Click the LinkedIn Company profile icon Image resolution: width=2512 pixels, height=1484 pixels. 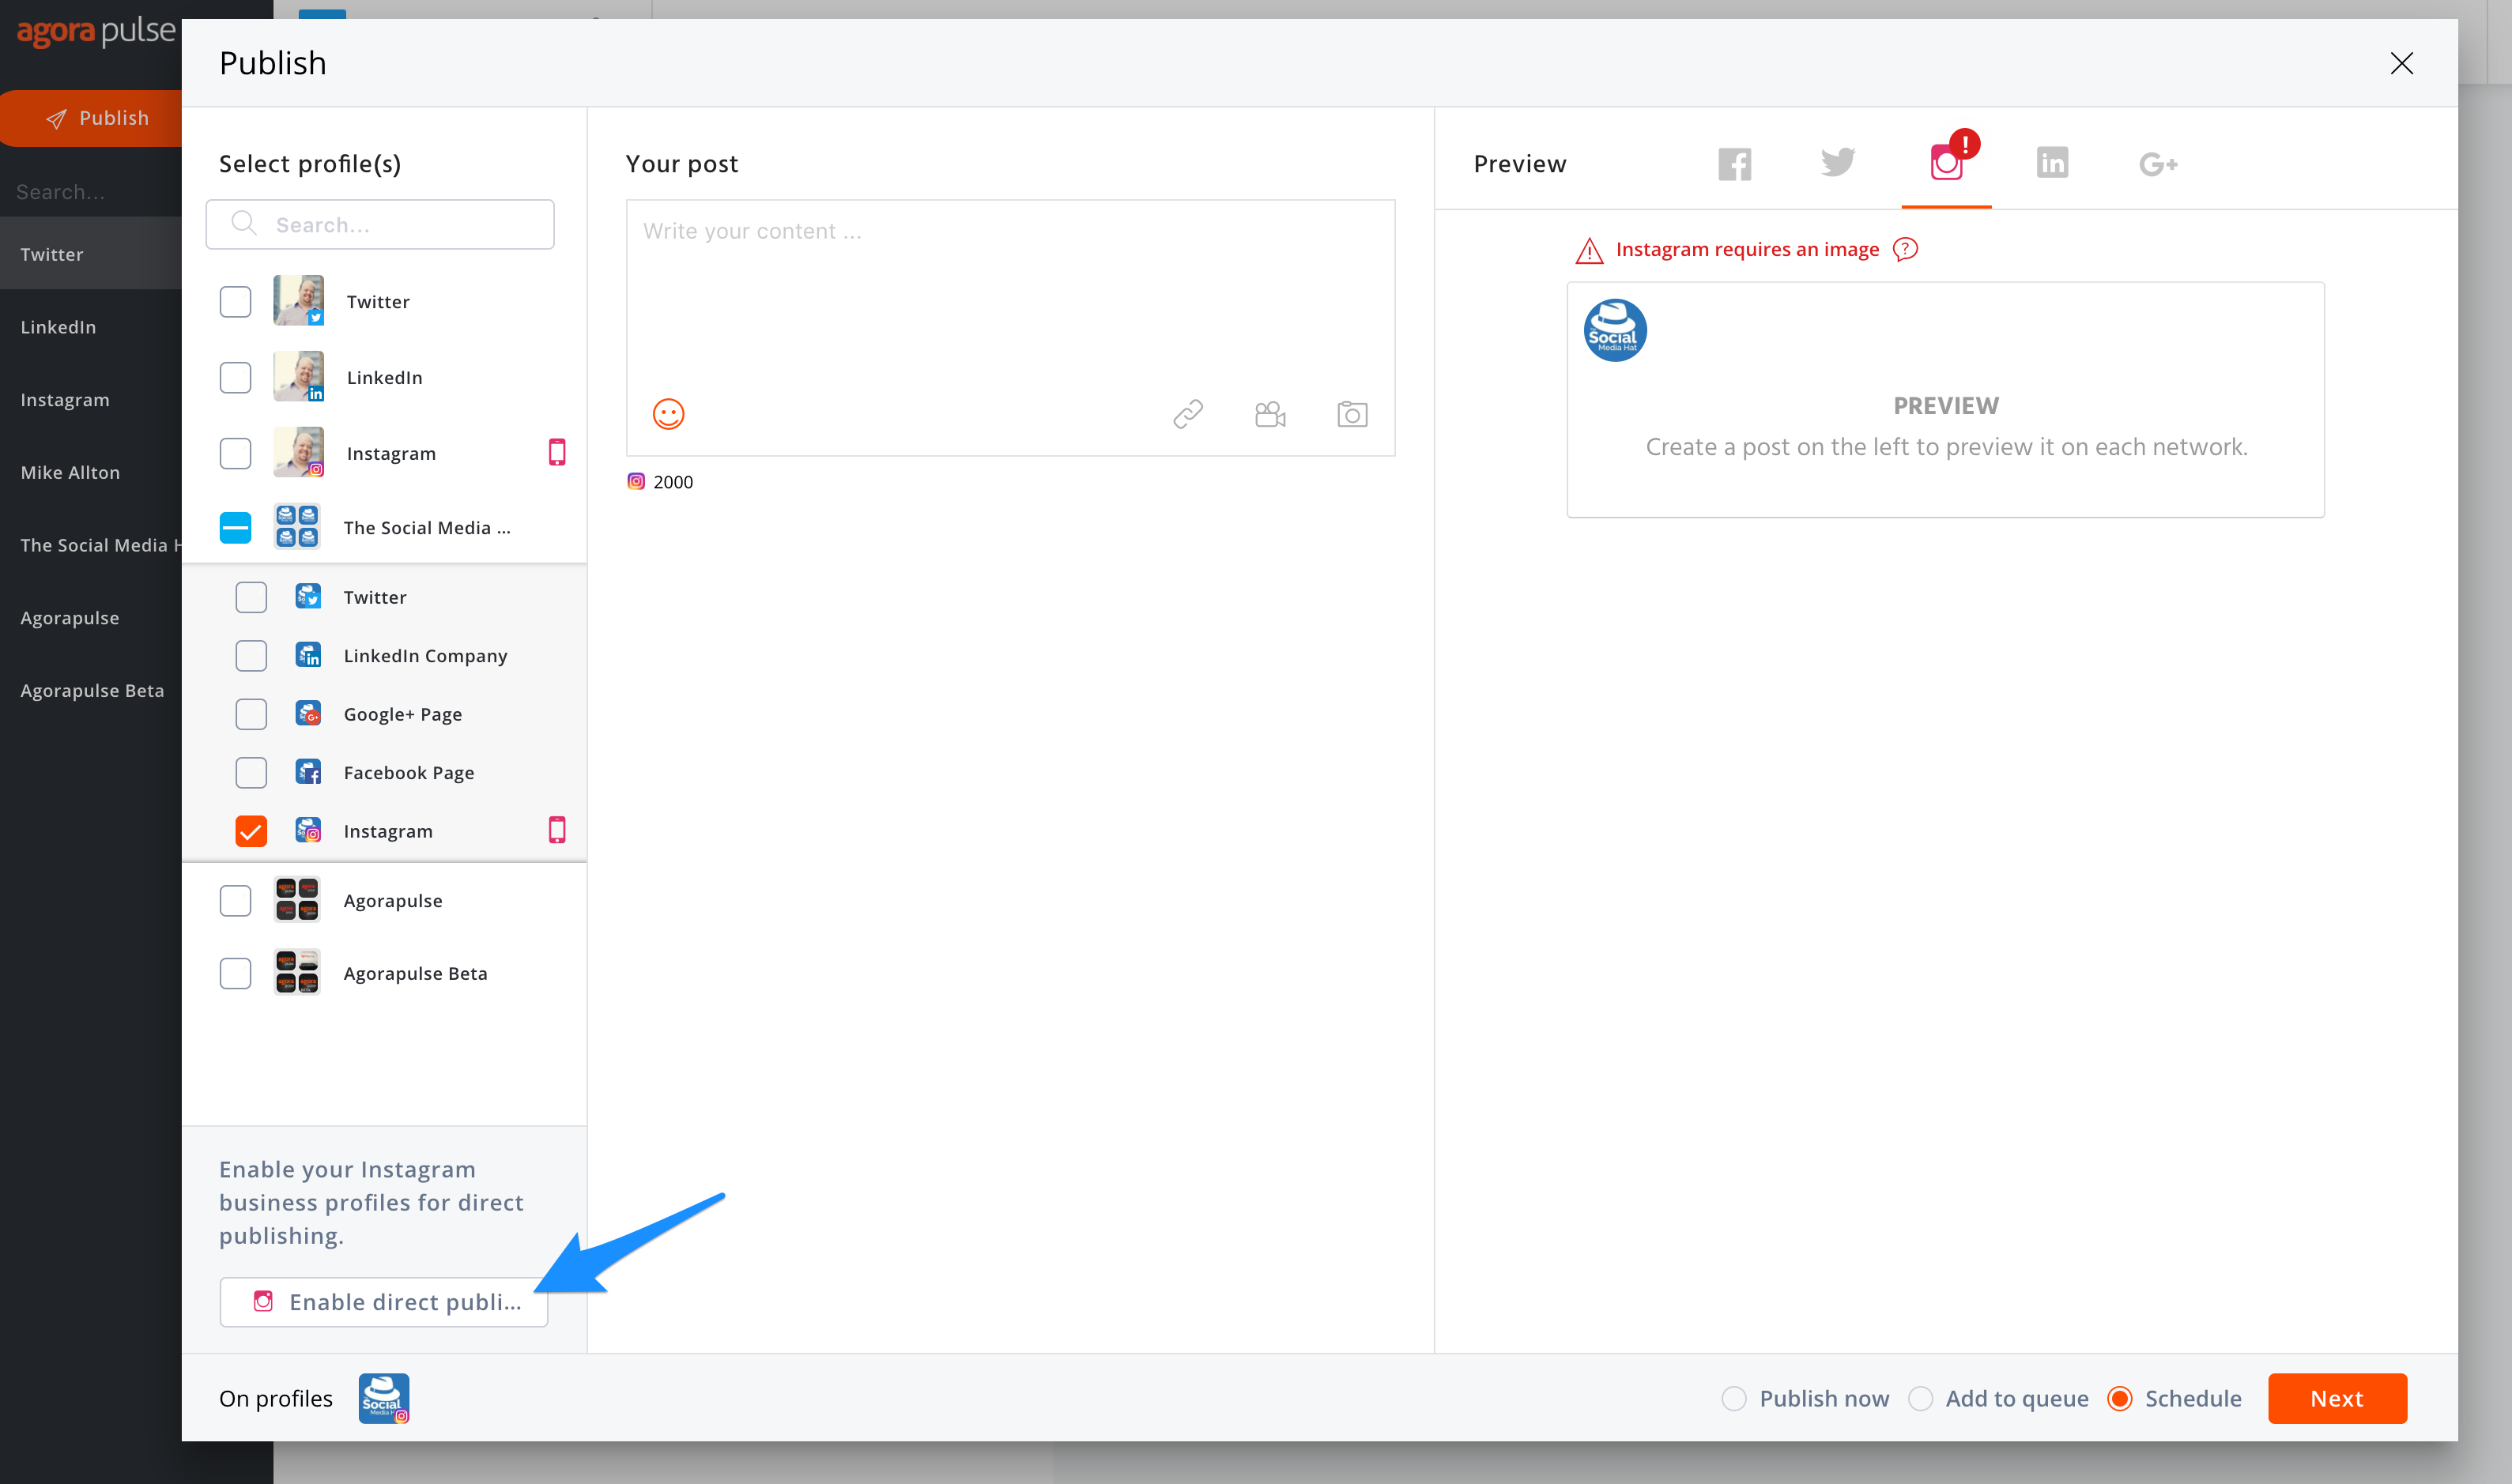308,654
